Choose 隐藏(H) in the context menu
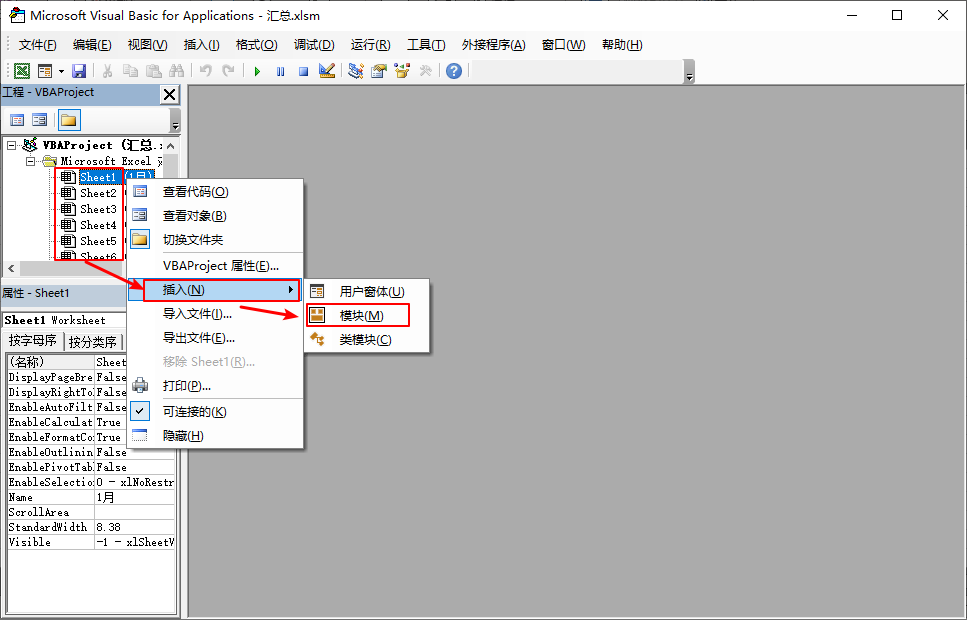The width and height of the screenshot is (967, 620). [215, 436]
